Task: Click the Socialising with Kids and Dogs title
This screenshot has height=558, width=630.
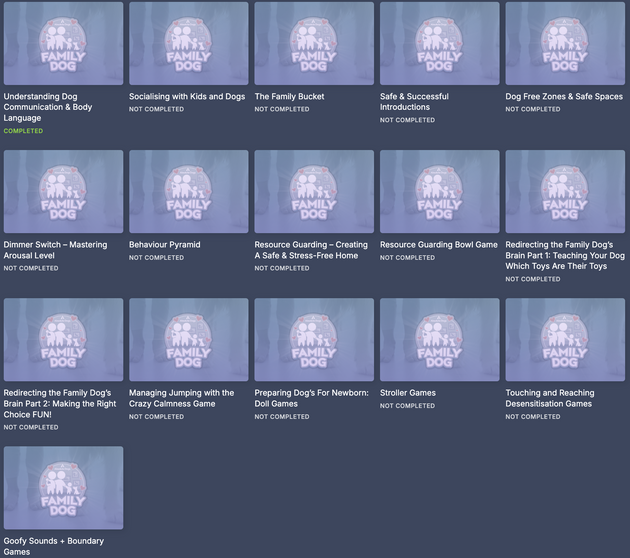Action: click(186, 97)
